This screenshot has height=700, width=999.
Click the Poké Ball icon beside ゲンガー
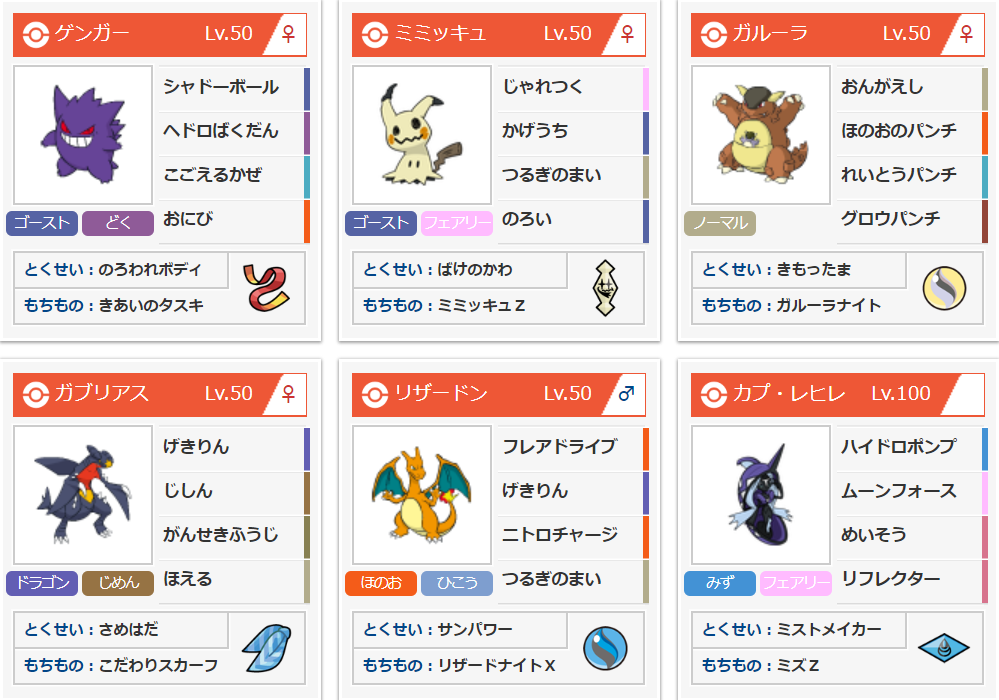pos(36,34)
